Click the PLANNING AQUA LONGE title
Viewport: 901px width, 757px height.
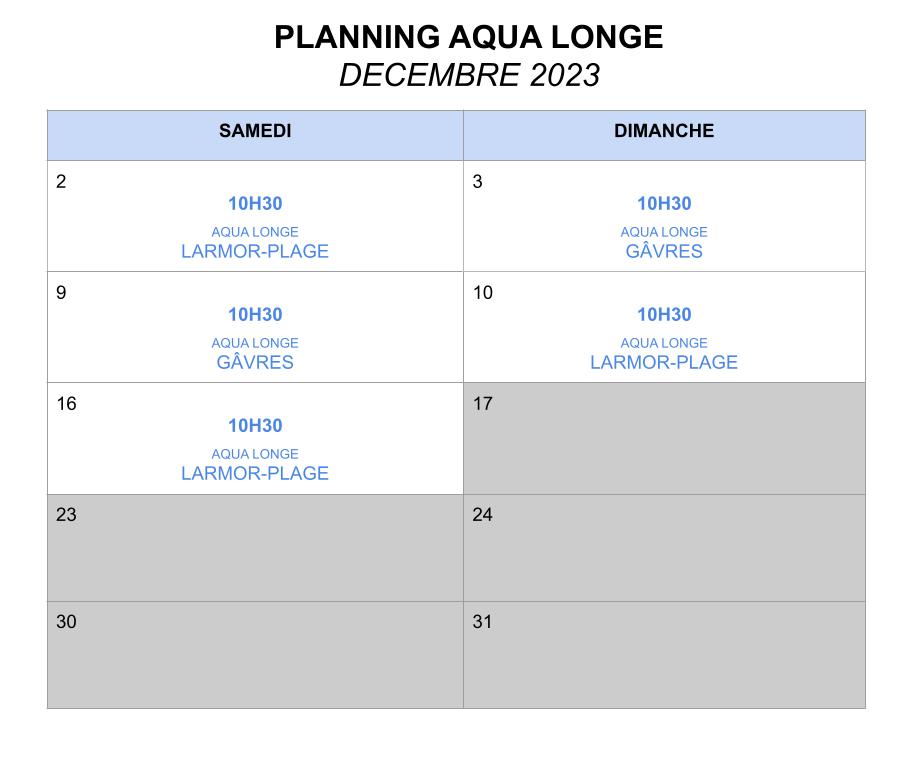[x=468, y=37]
